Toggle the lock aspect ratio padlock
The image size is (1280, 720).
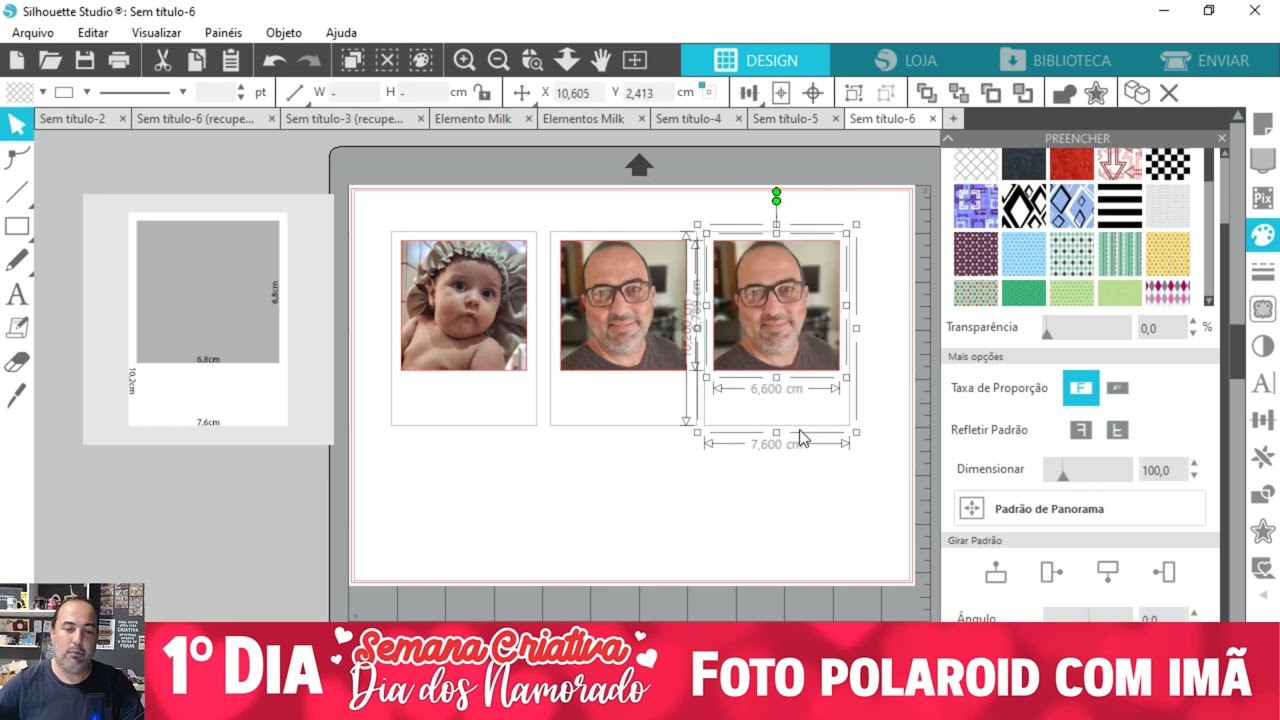pyautogui.click(x=482, y=92)
